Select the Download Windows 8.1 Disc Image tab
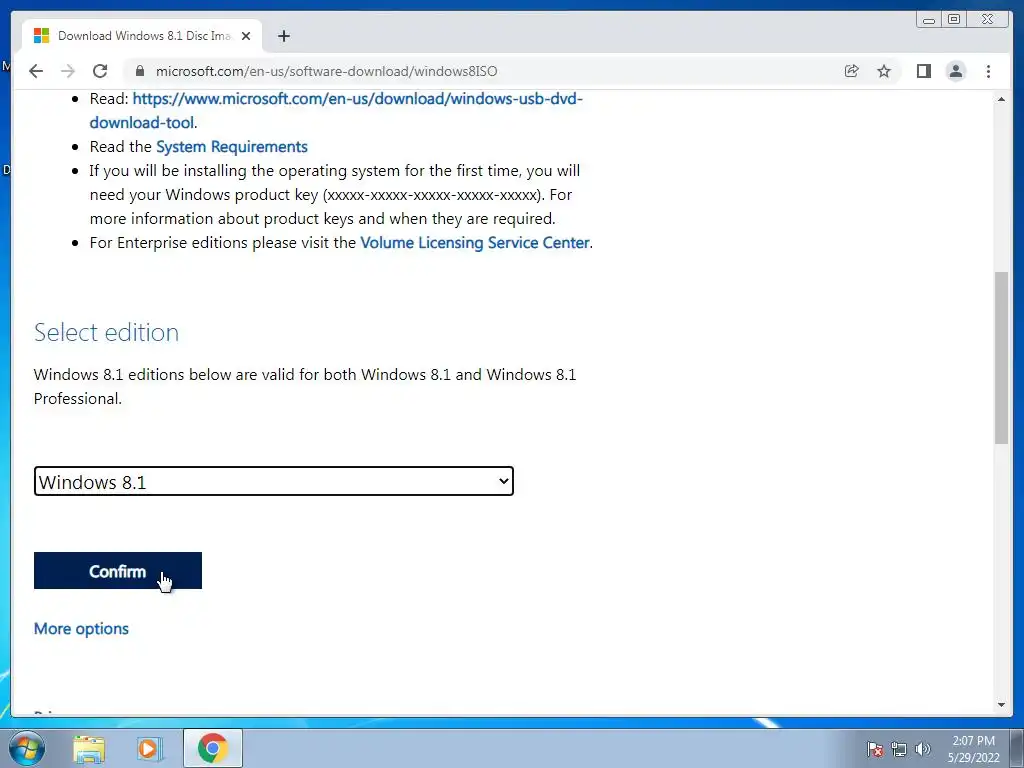This screenshot has width=1024, height=768. click(x=142, y=36)
